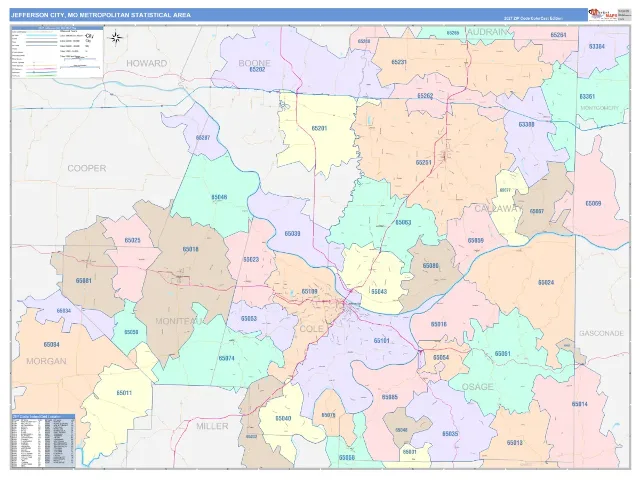Select ZIP code 65011 label

click(124, 393)
